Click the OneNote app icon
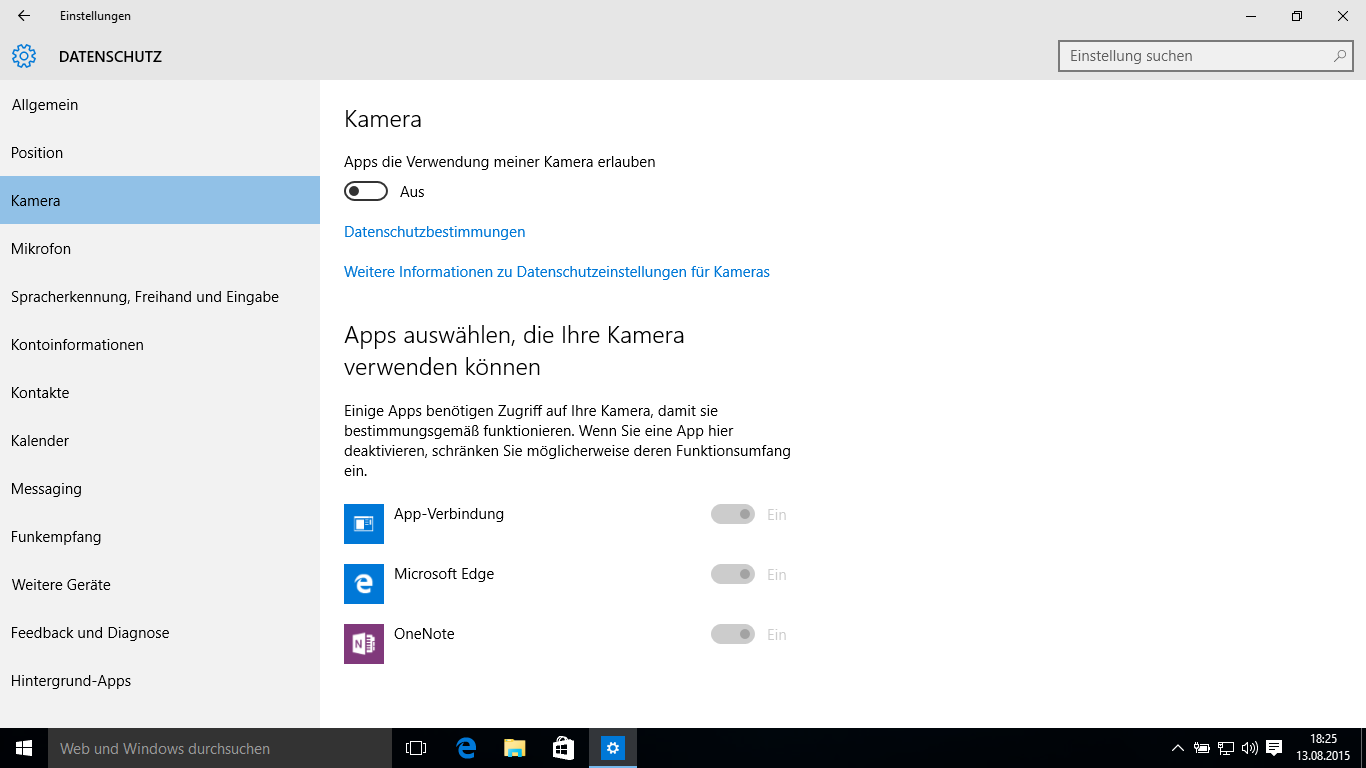The width and height of the screenshot is (1366, 768). [364, 644]
